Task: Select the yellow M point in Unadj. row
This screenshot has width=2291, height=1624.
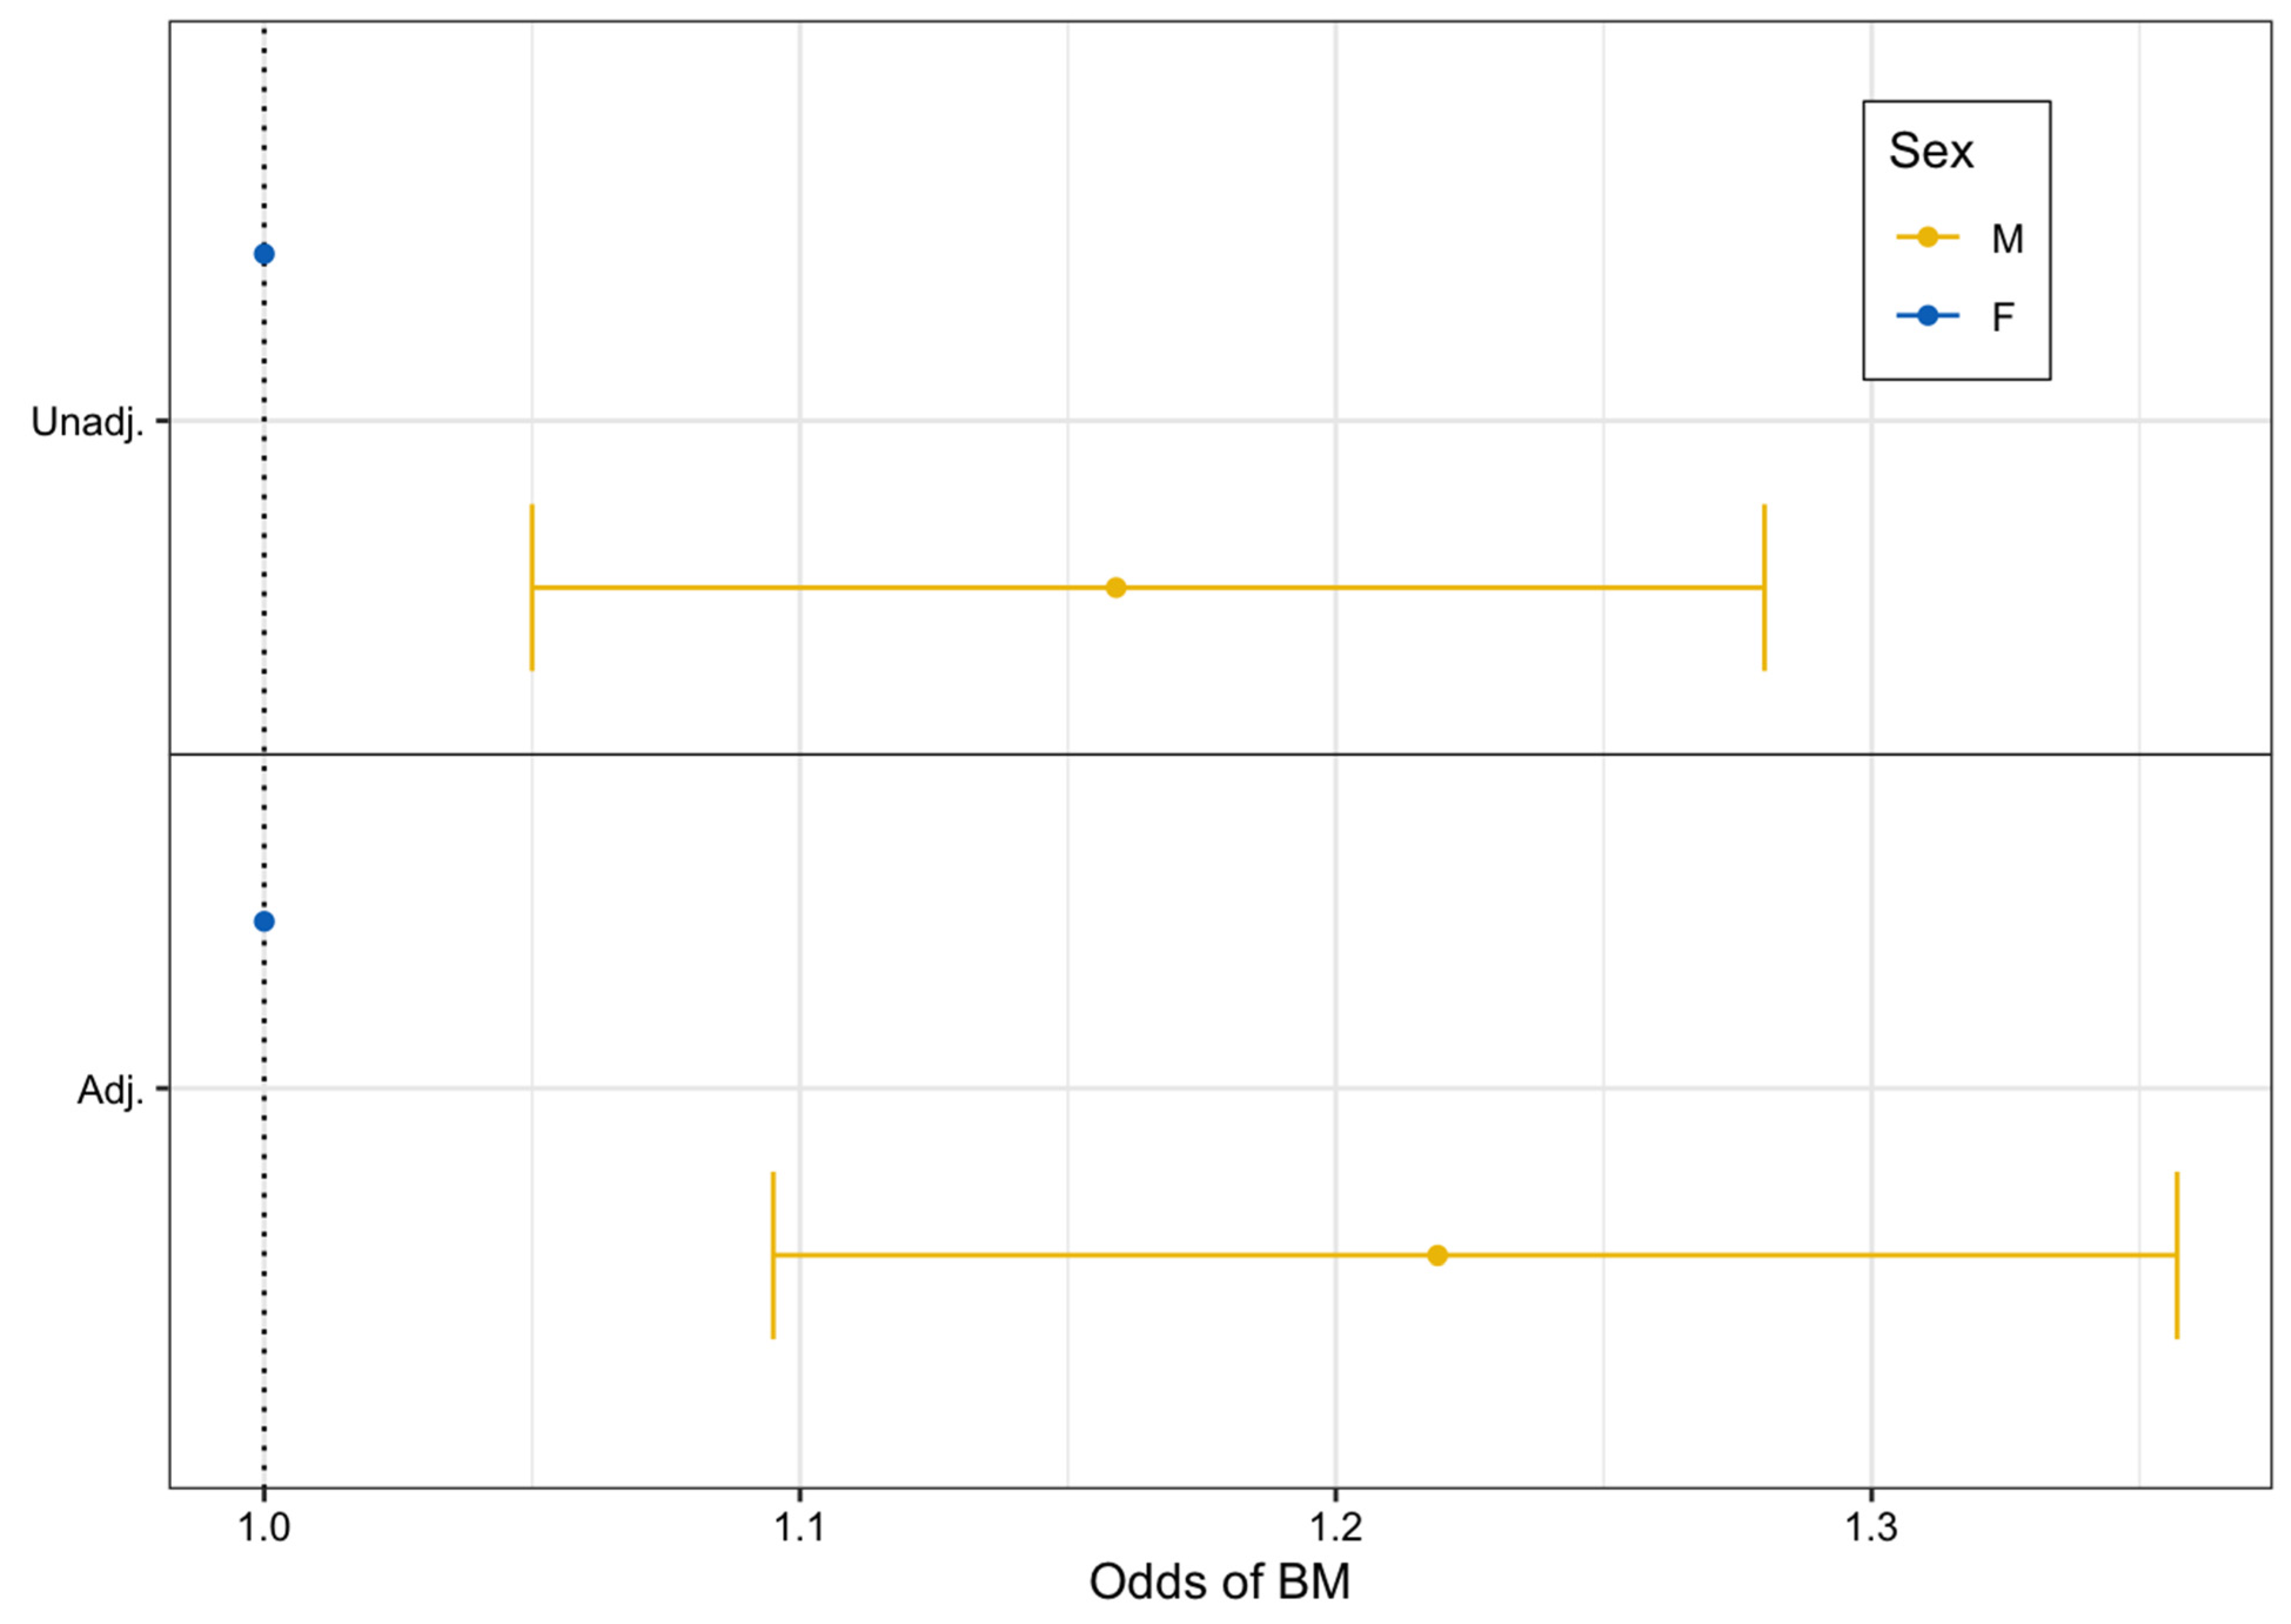Action: pyautogui.click(x=1116, y=587)
